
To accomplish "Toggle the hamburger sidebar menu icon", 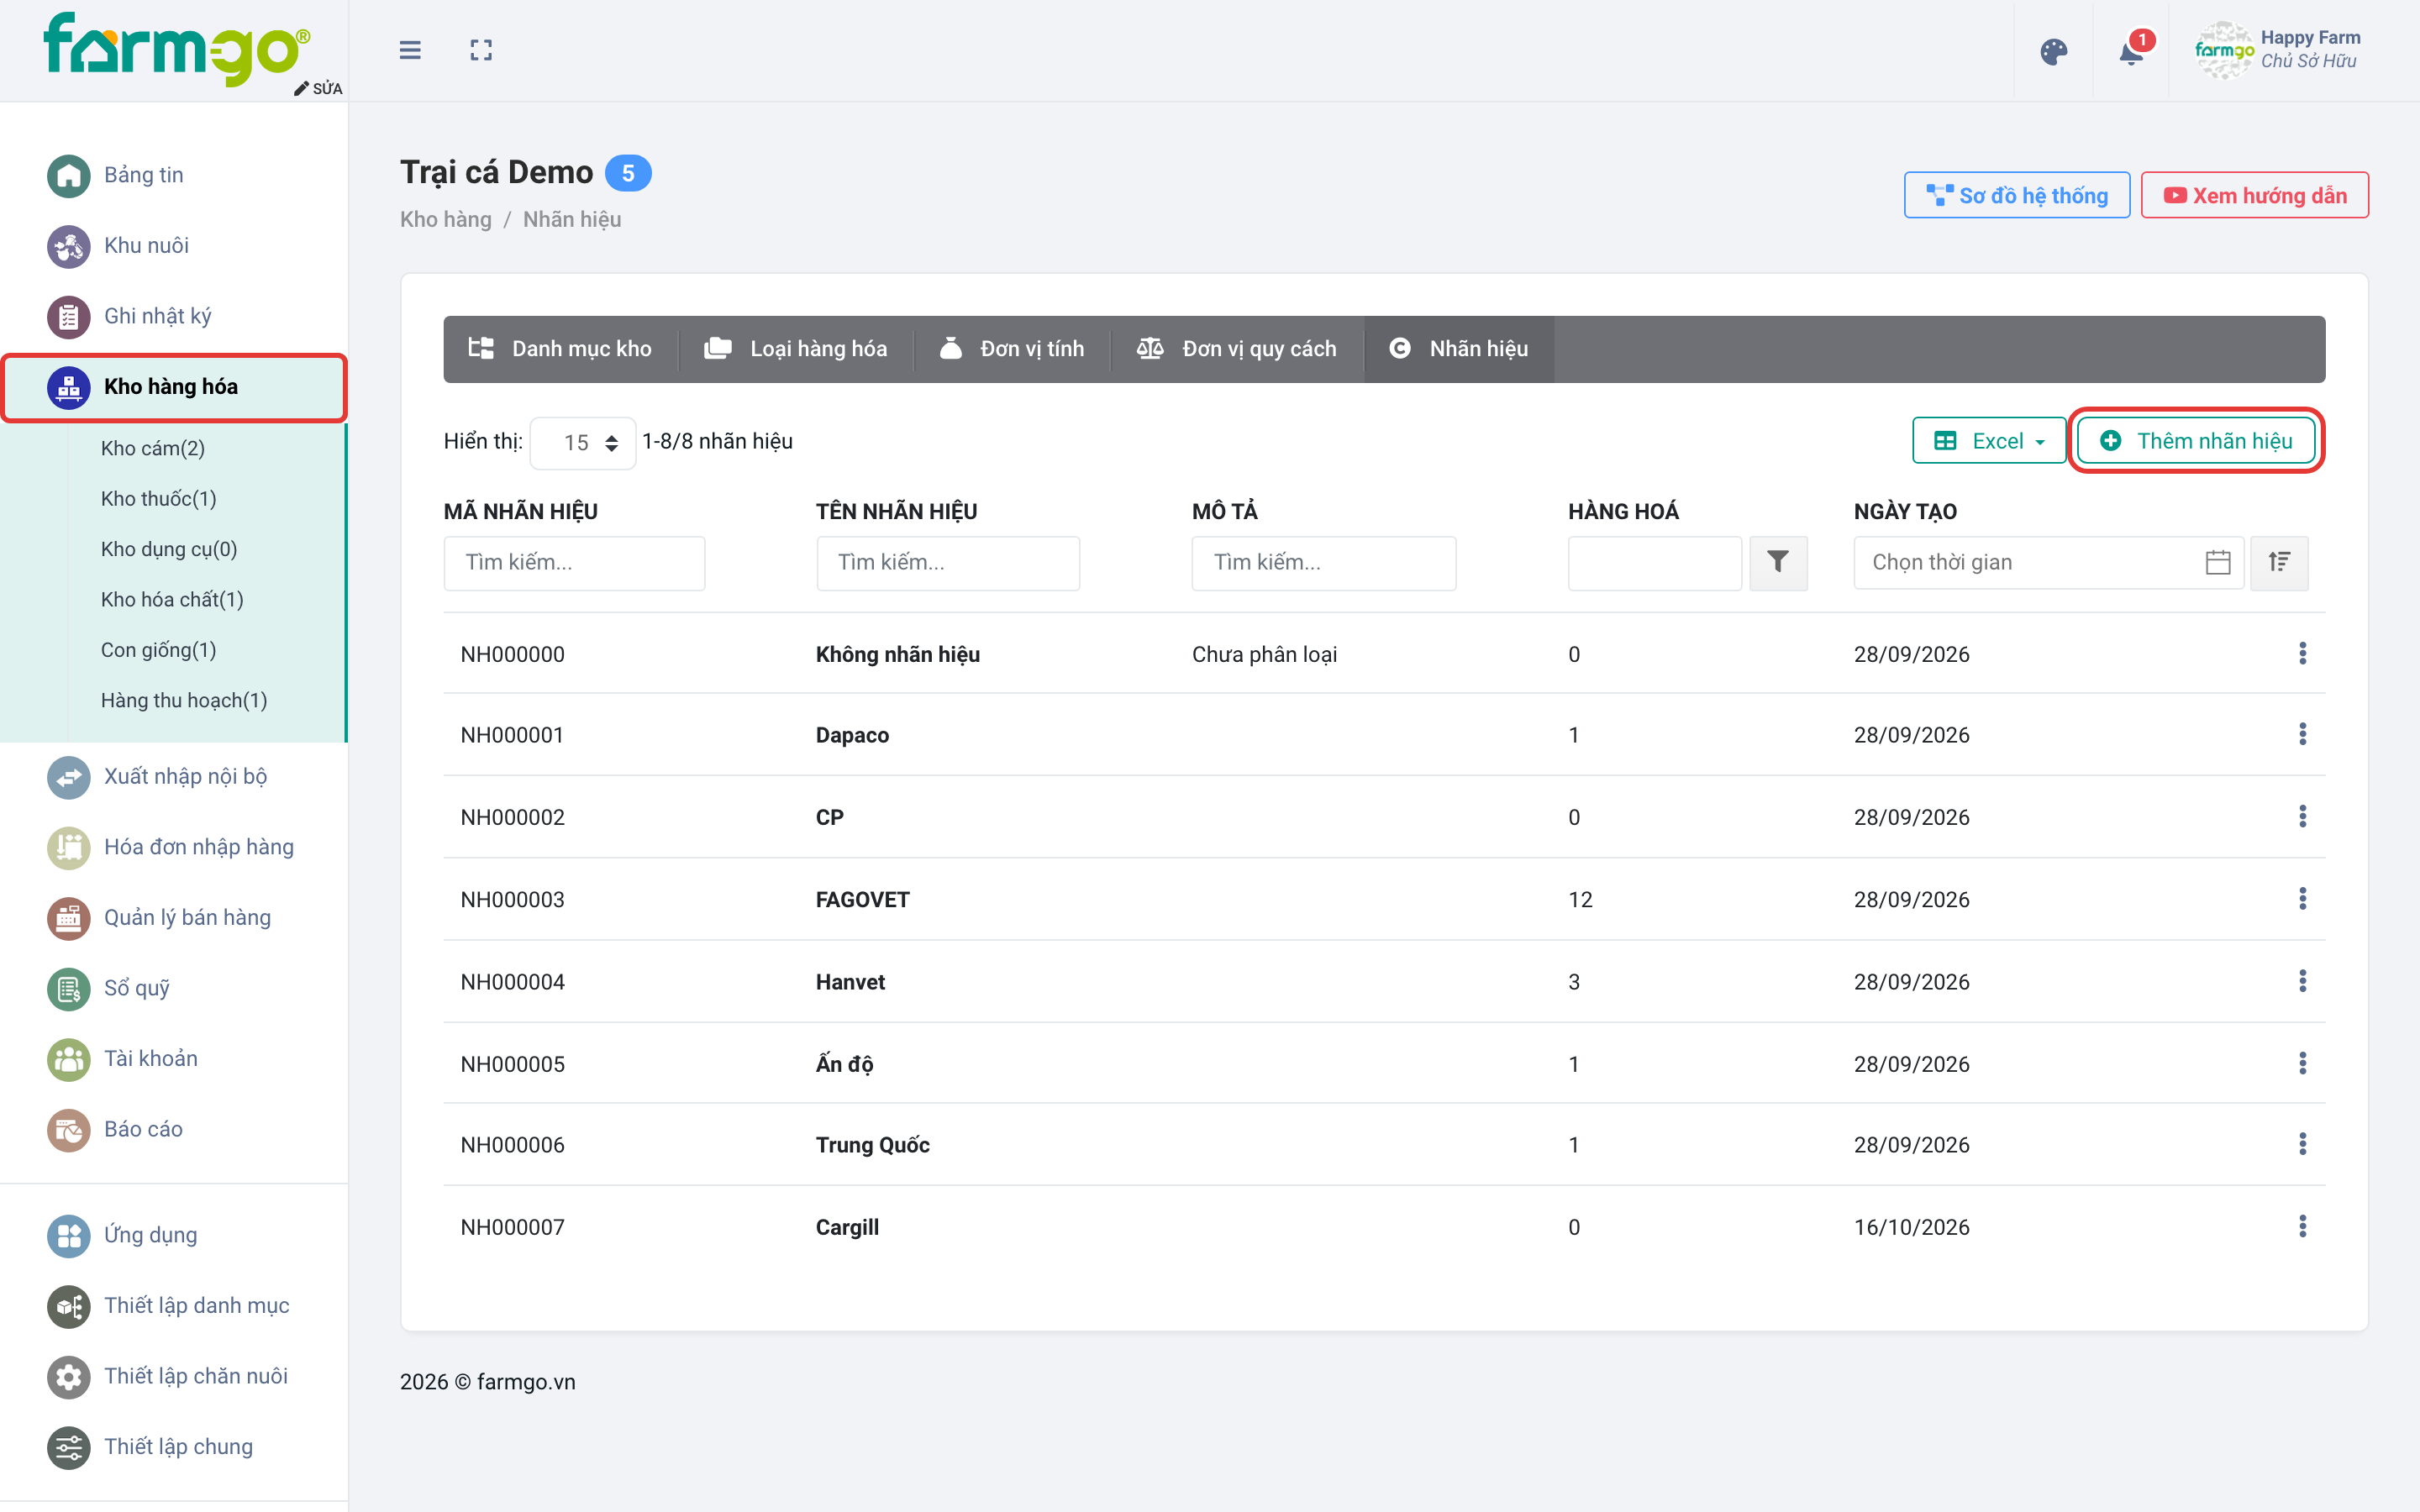I will coord(410,50).
